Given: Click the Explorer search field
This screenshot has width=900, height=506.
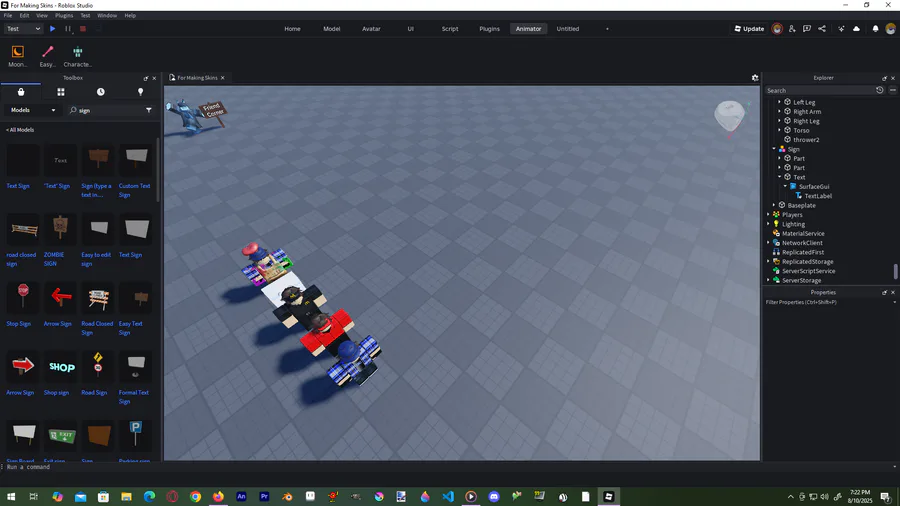Looking at the screenshot, I should 819,91.
